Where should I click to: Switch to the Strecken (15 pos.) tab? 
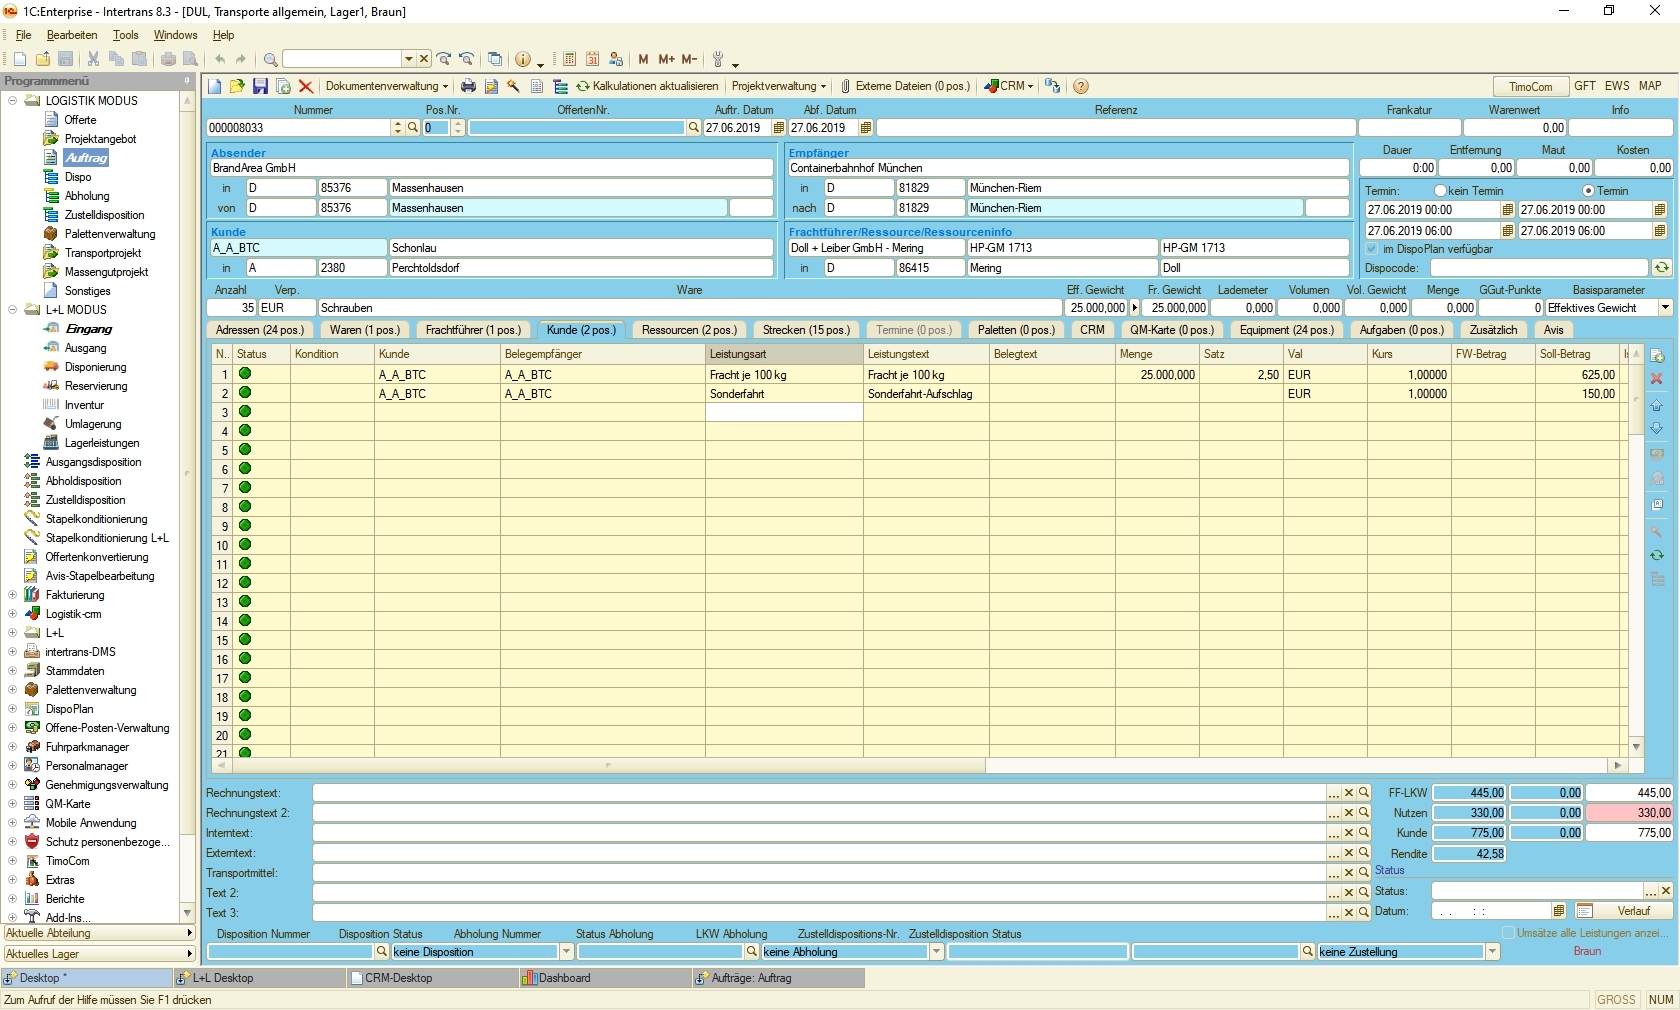pos(806,330)
